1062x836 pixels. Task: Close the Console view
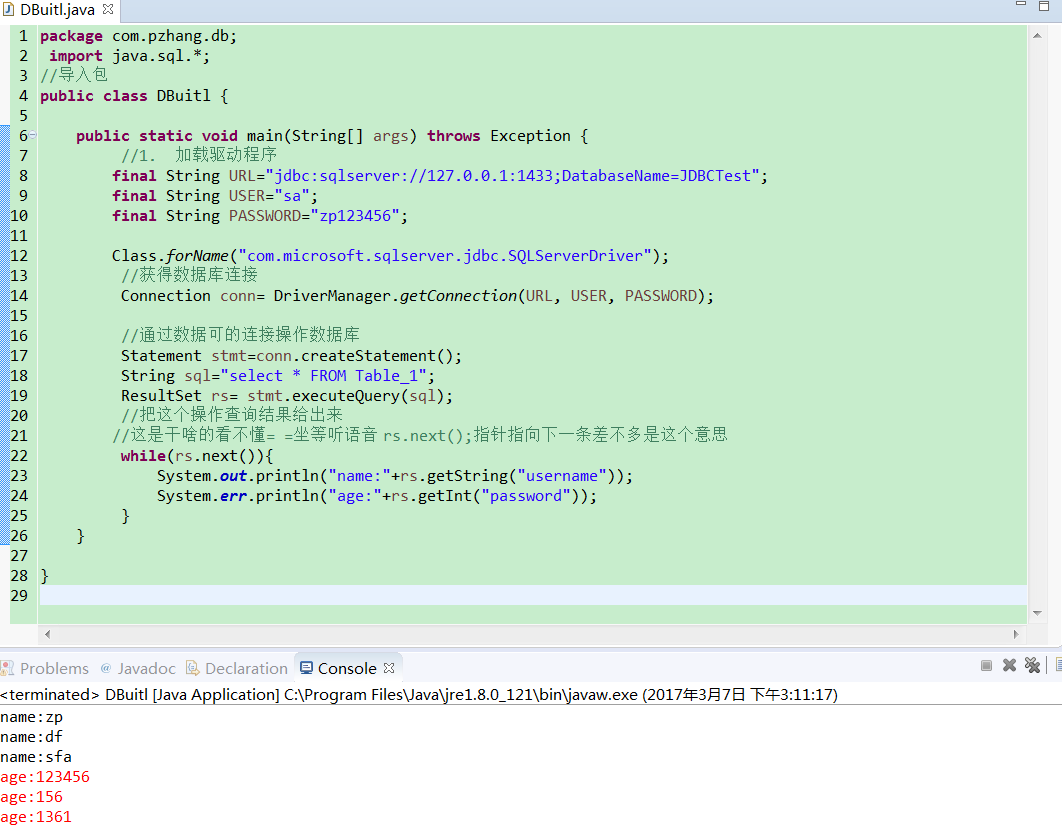(388, 667)
